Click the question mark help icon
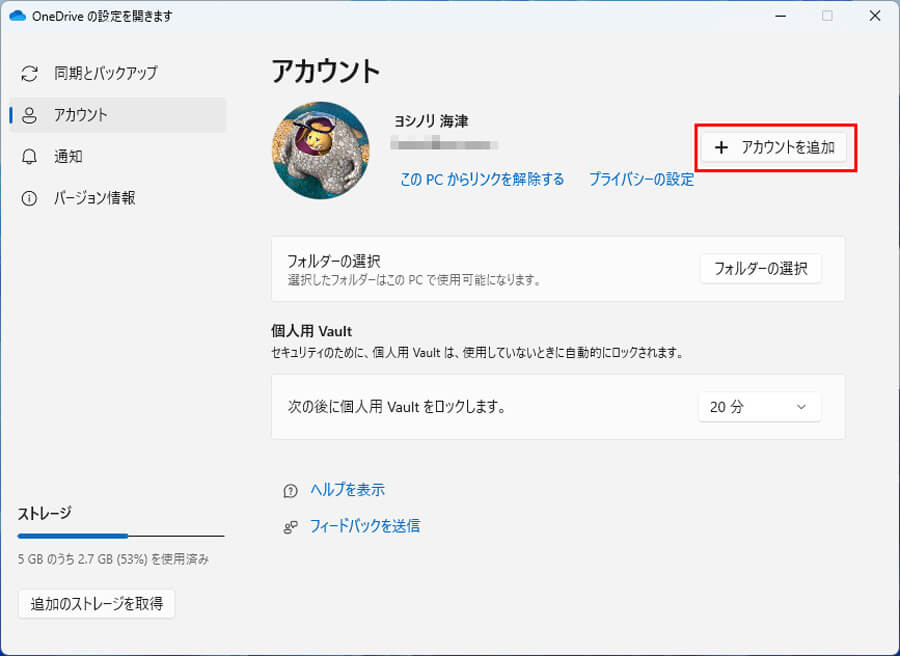This screenshot has width=900, height=656. tap(290, 491)
